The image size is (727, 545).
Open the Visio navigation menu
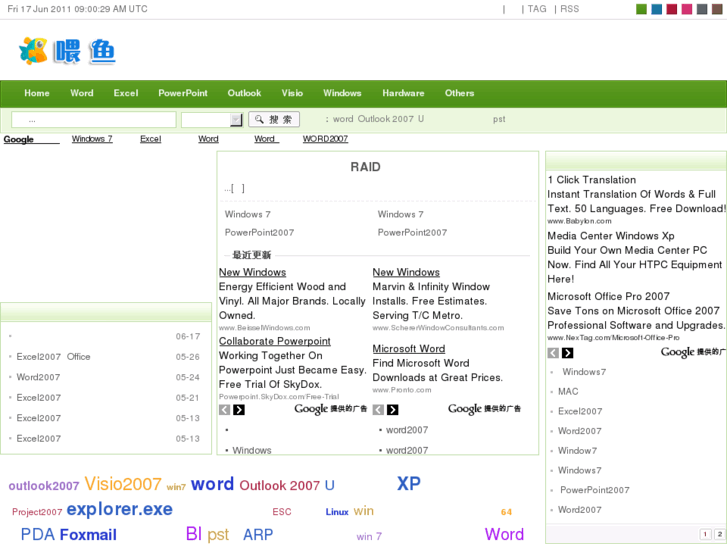[292, 93]
